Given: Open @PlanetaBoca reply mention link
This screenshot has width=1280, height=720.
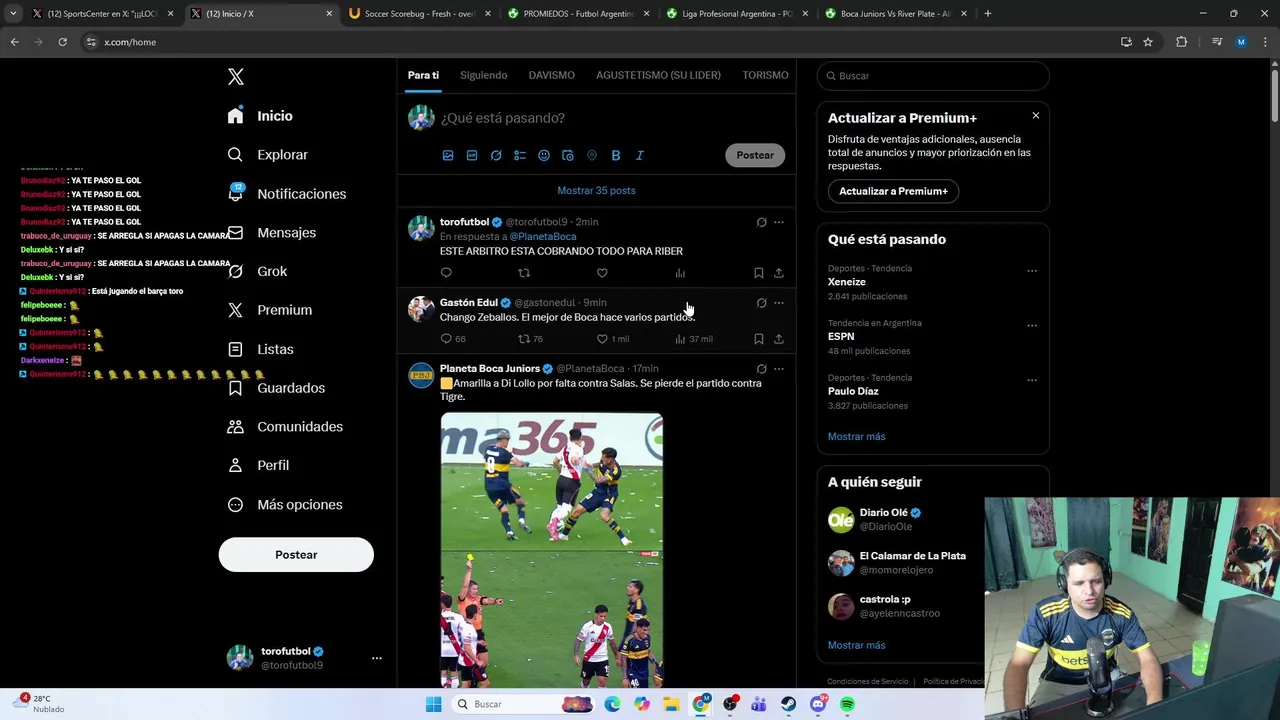Looking at the screenshot, I should [x=543, y=236].
